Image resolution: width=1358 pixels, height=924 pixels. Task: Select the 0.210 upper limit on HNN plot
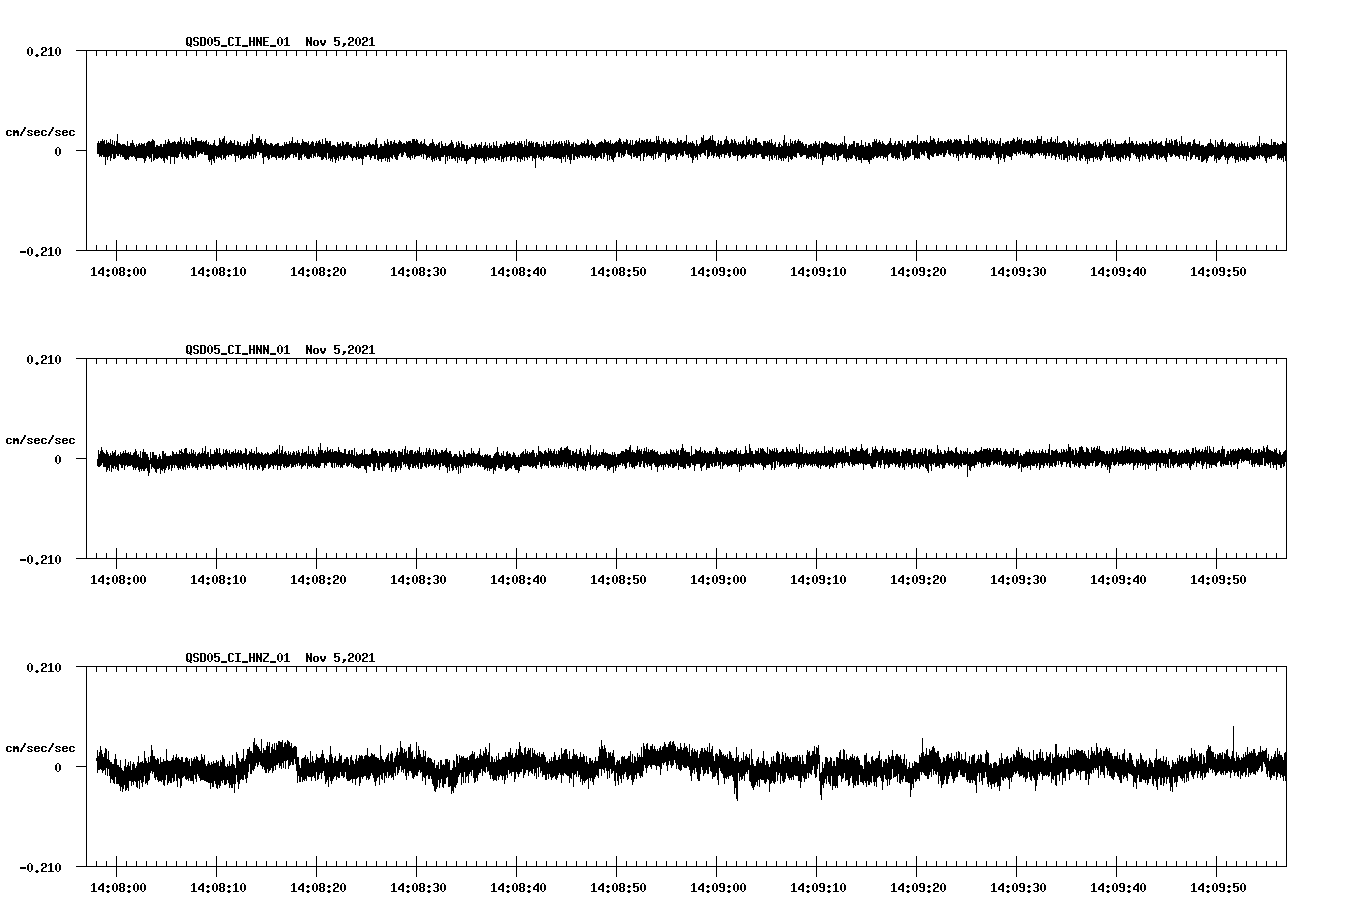43,359
